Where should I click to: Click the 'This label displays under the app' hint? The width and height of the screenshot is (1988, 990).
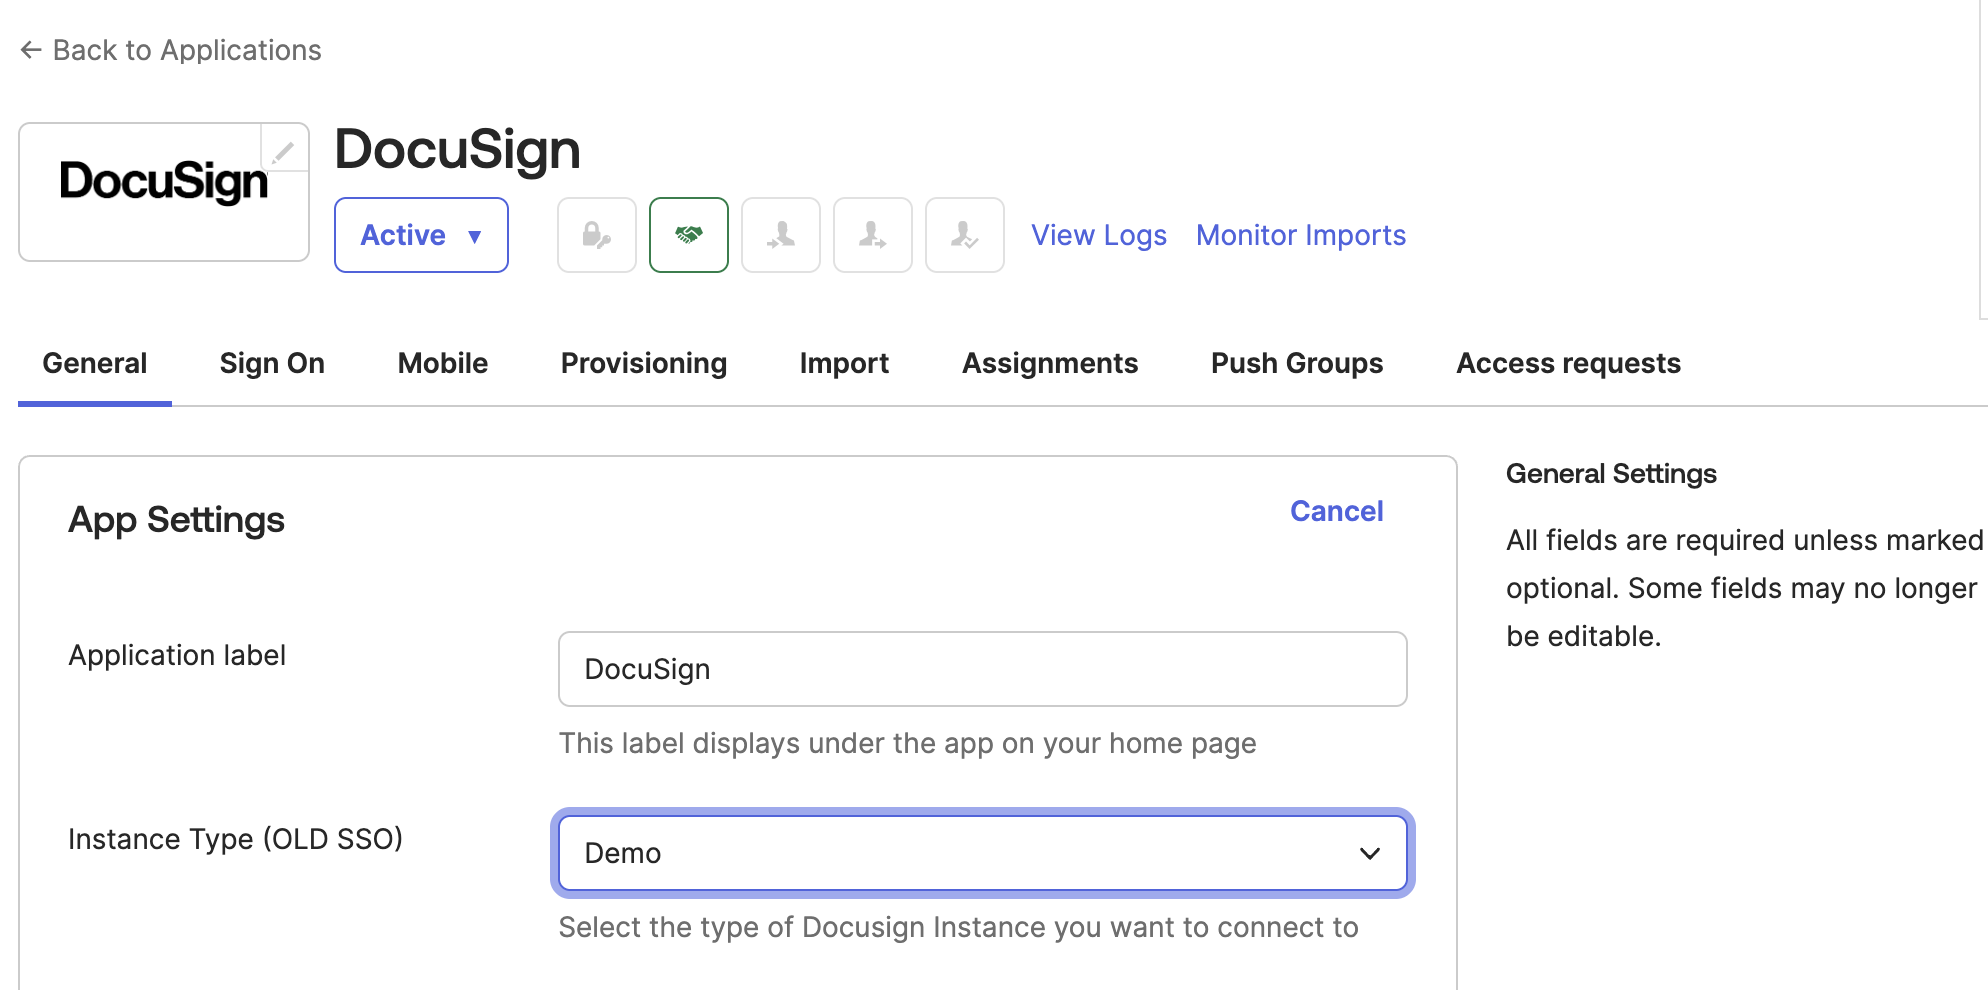907,743
